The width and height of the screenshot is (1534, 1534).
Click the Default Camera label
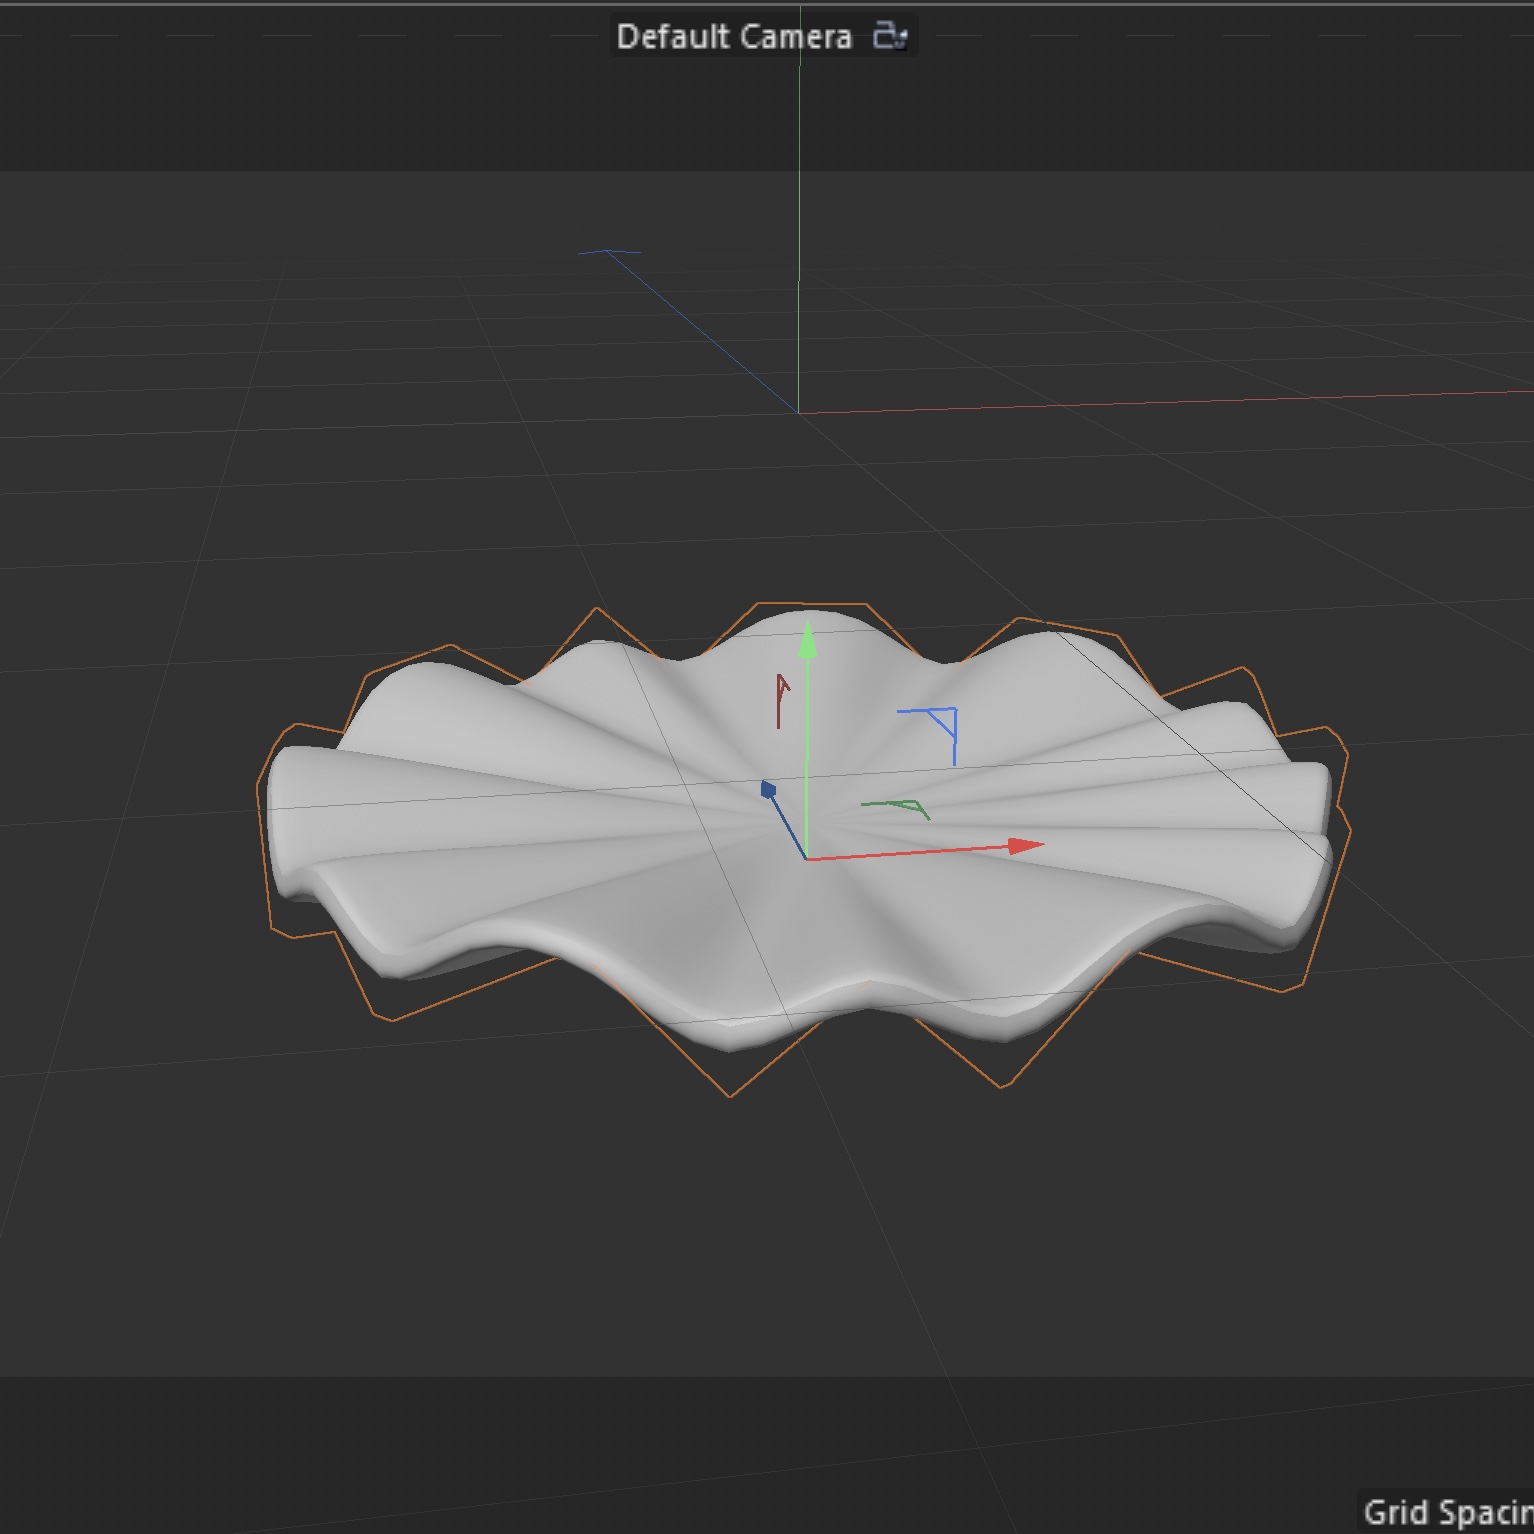pos(733,37)
